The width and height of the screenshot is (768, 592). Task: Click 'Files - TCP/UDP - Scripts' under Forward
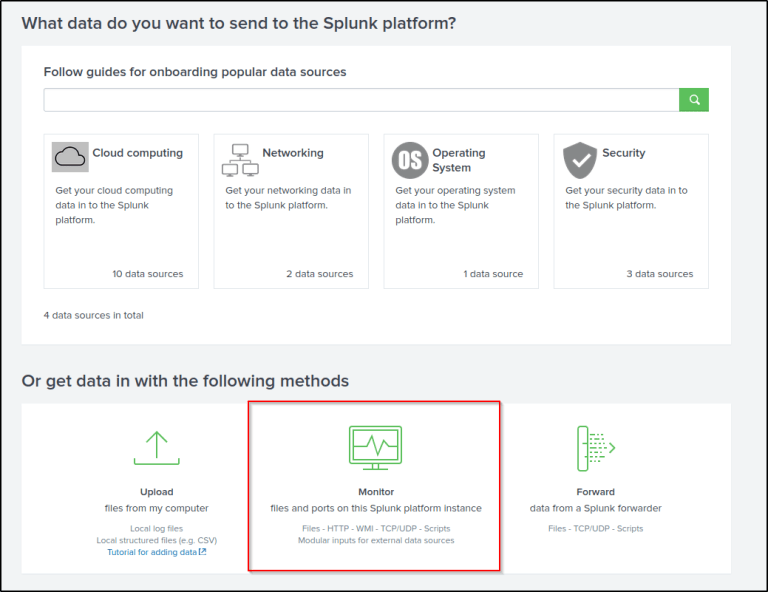(596, 528)
